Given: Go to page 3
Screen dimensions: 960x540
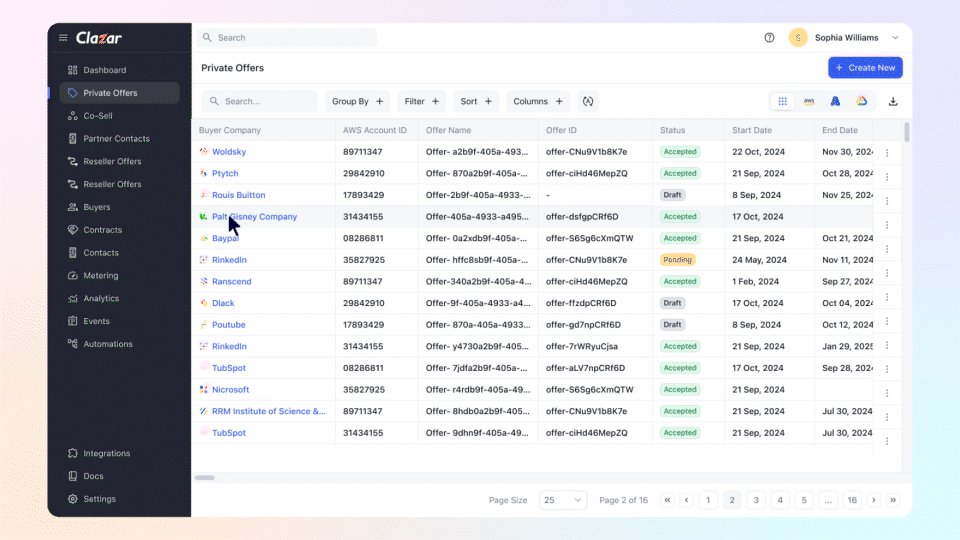Looking at the screenshot, I should pyautogui.click(x=756, y=500).
